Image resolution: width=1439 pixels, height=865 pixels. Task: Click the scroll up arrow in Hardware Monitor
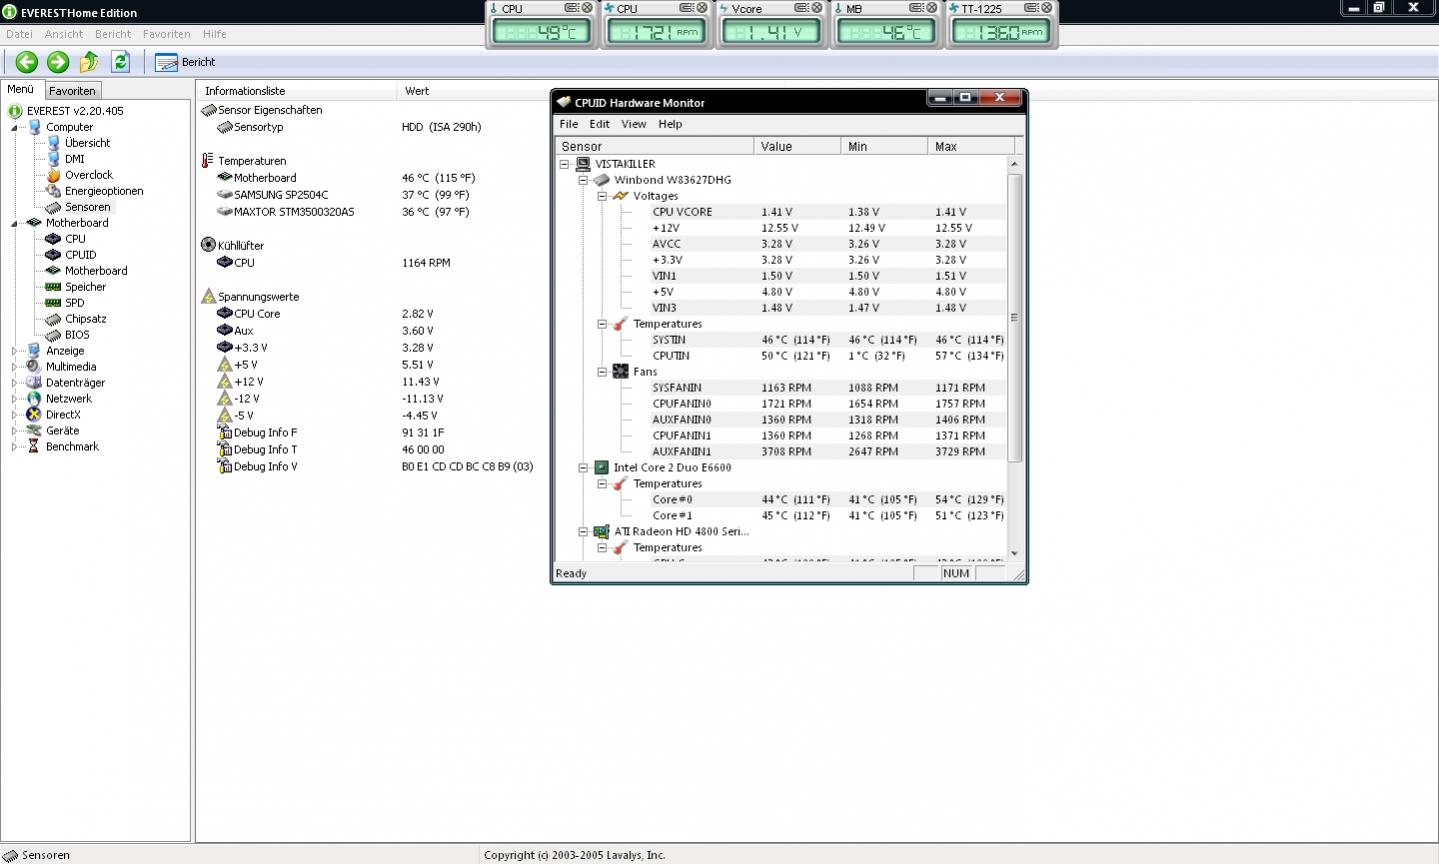tap(1014, 163)
